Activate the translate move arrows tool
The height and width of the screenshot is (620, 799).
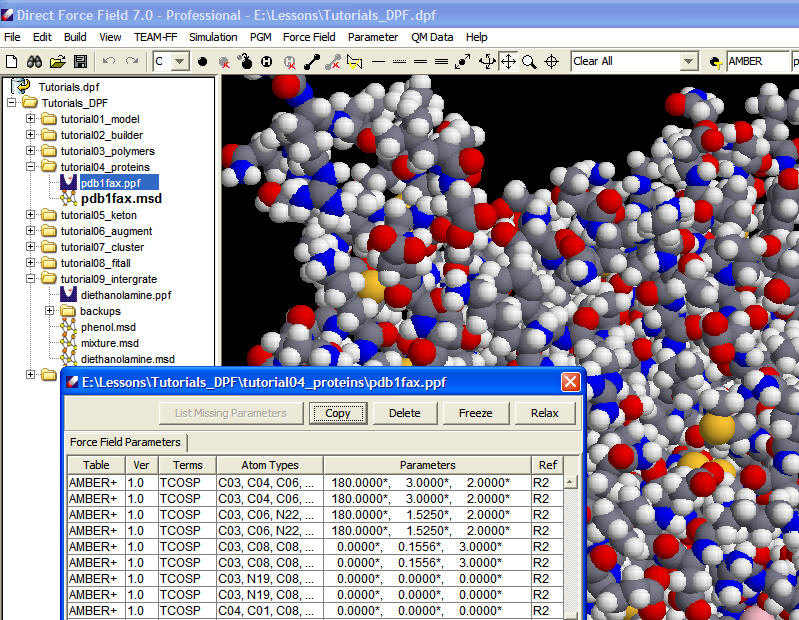[508, 61]
